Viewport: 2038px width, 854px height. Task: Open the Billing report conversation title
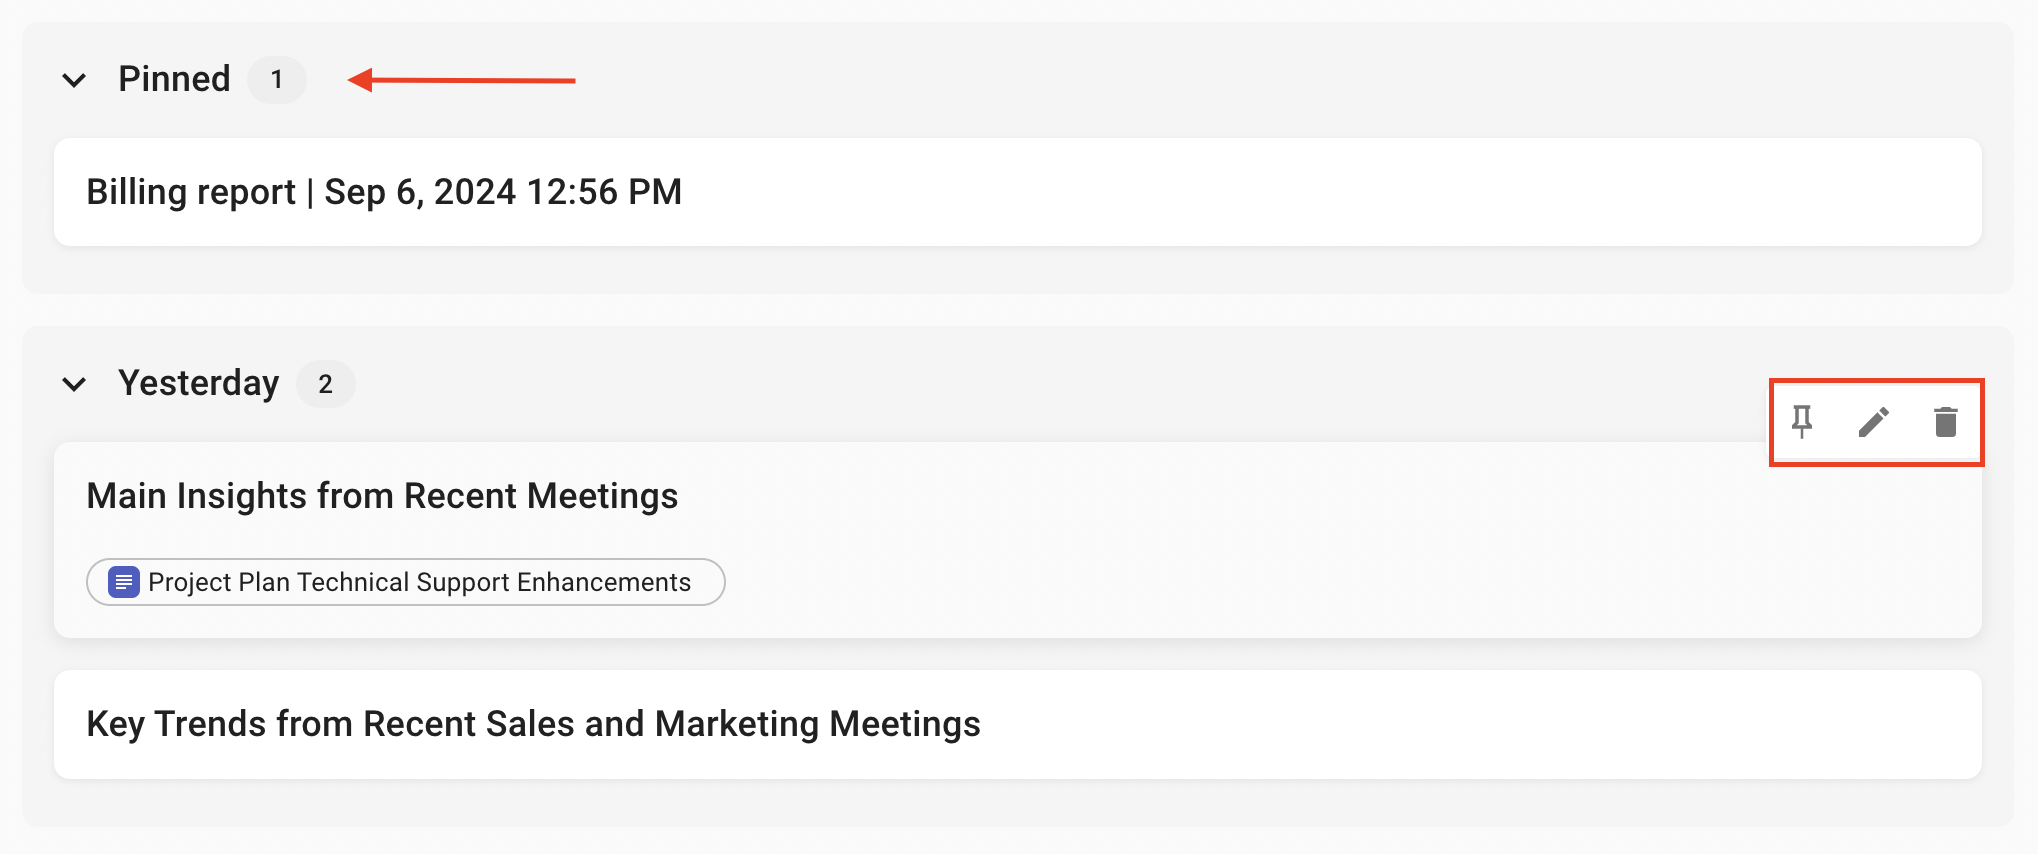pos(190,192)
